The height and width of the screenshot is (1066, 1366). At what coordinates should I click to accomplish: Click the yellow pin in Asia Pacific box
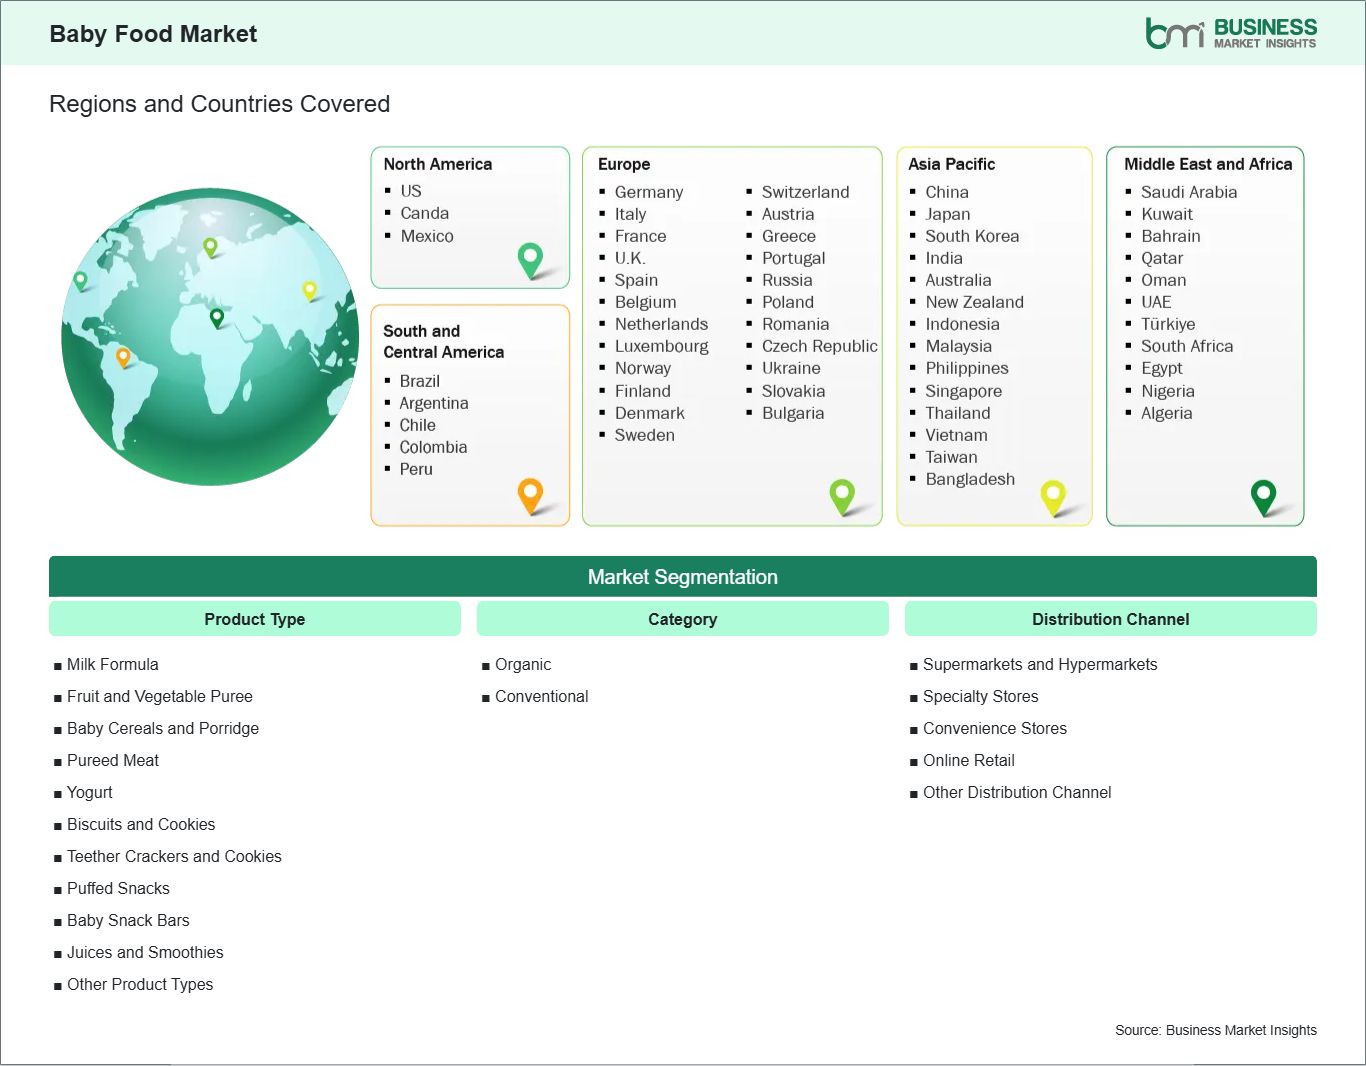[1053, 495]
